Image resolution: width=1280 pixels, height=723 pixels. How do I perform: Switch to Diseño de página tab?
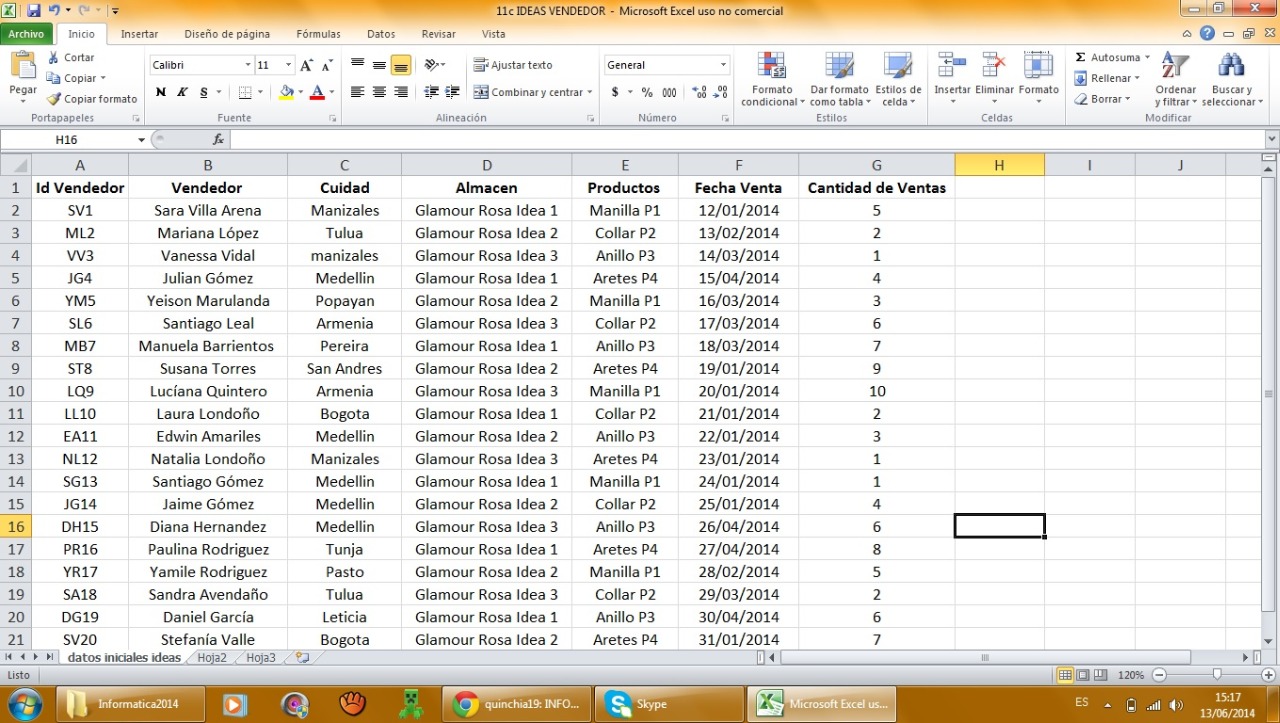point(227,34)
